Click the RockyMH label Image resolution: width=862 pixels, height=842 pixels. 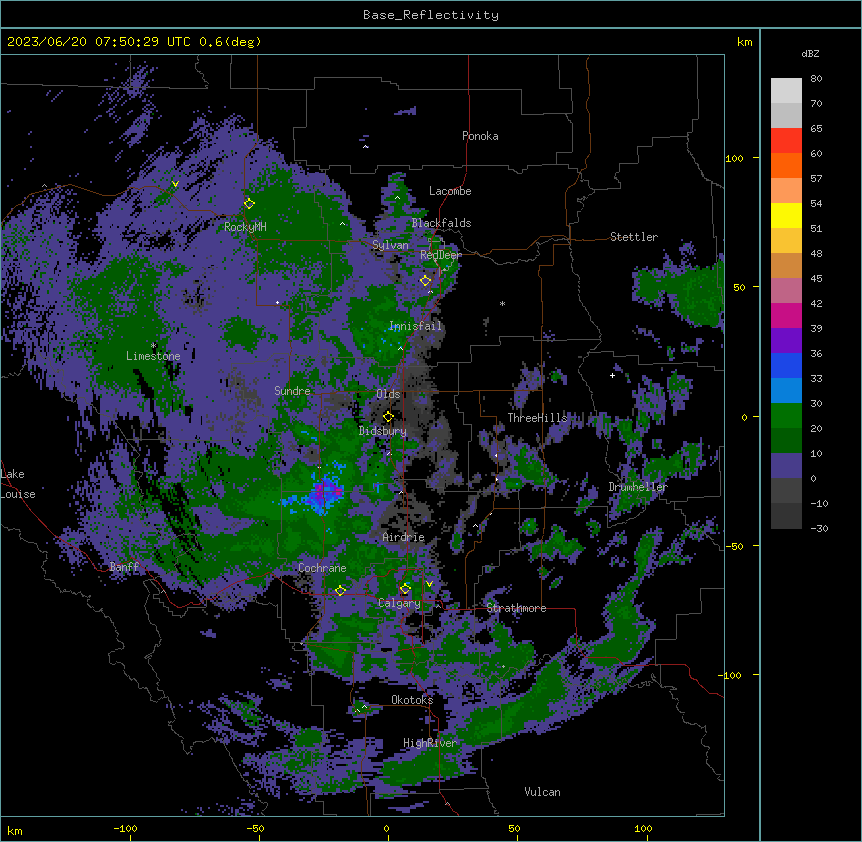coord(245,227)
